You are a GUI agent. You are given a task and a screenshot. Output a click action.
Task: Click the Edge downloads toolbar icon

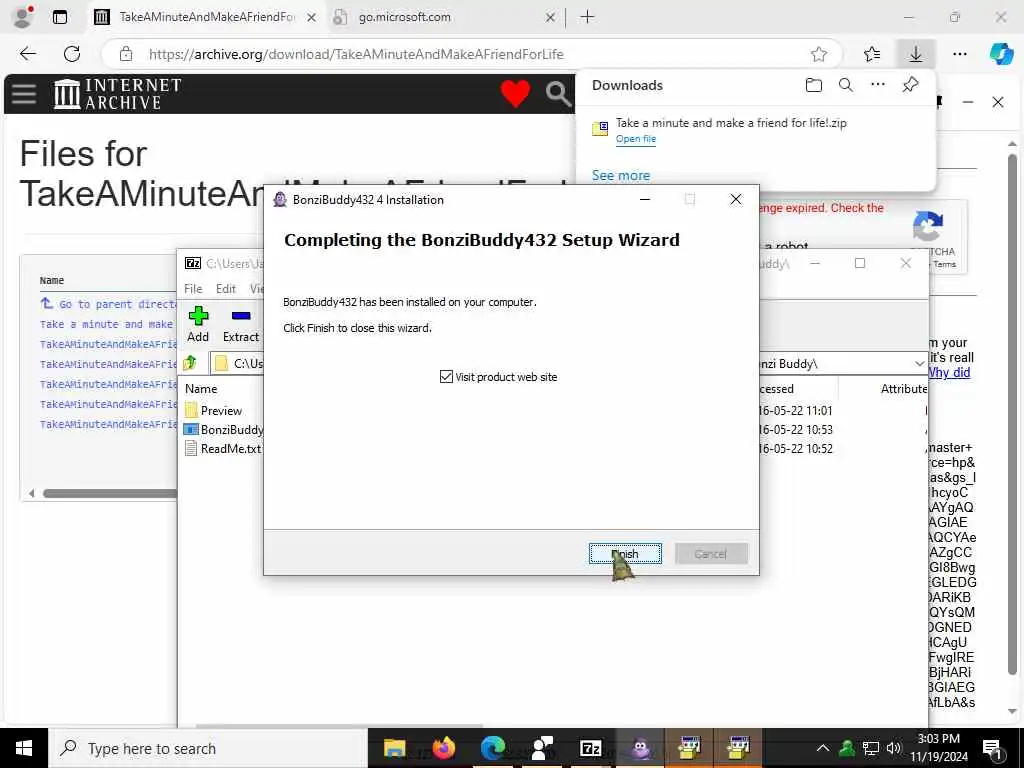point(916,54)
